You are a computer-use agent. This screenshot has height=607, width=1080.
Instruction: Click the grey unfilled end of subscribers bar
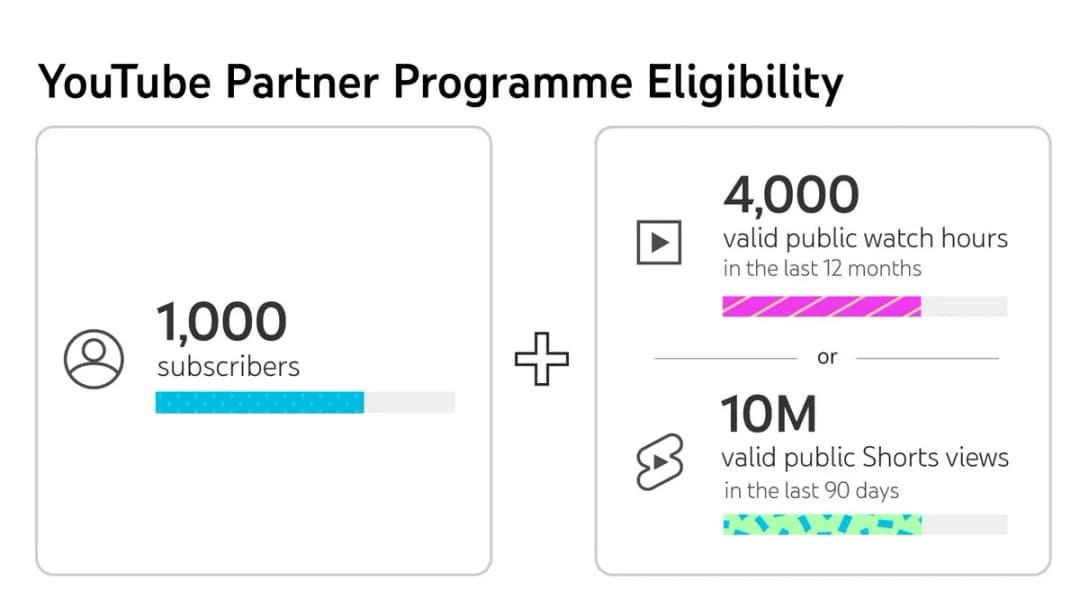(409, 402)
